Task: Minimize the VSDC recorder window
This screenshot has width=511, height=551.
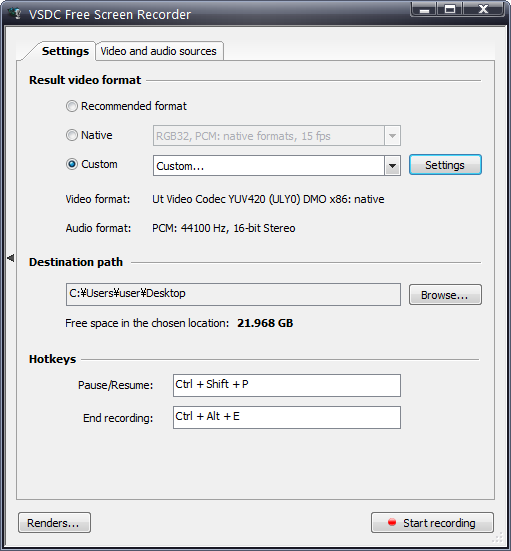Action: click(424, 9)
